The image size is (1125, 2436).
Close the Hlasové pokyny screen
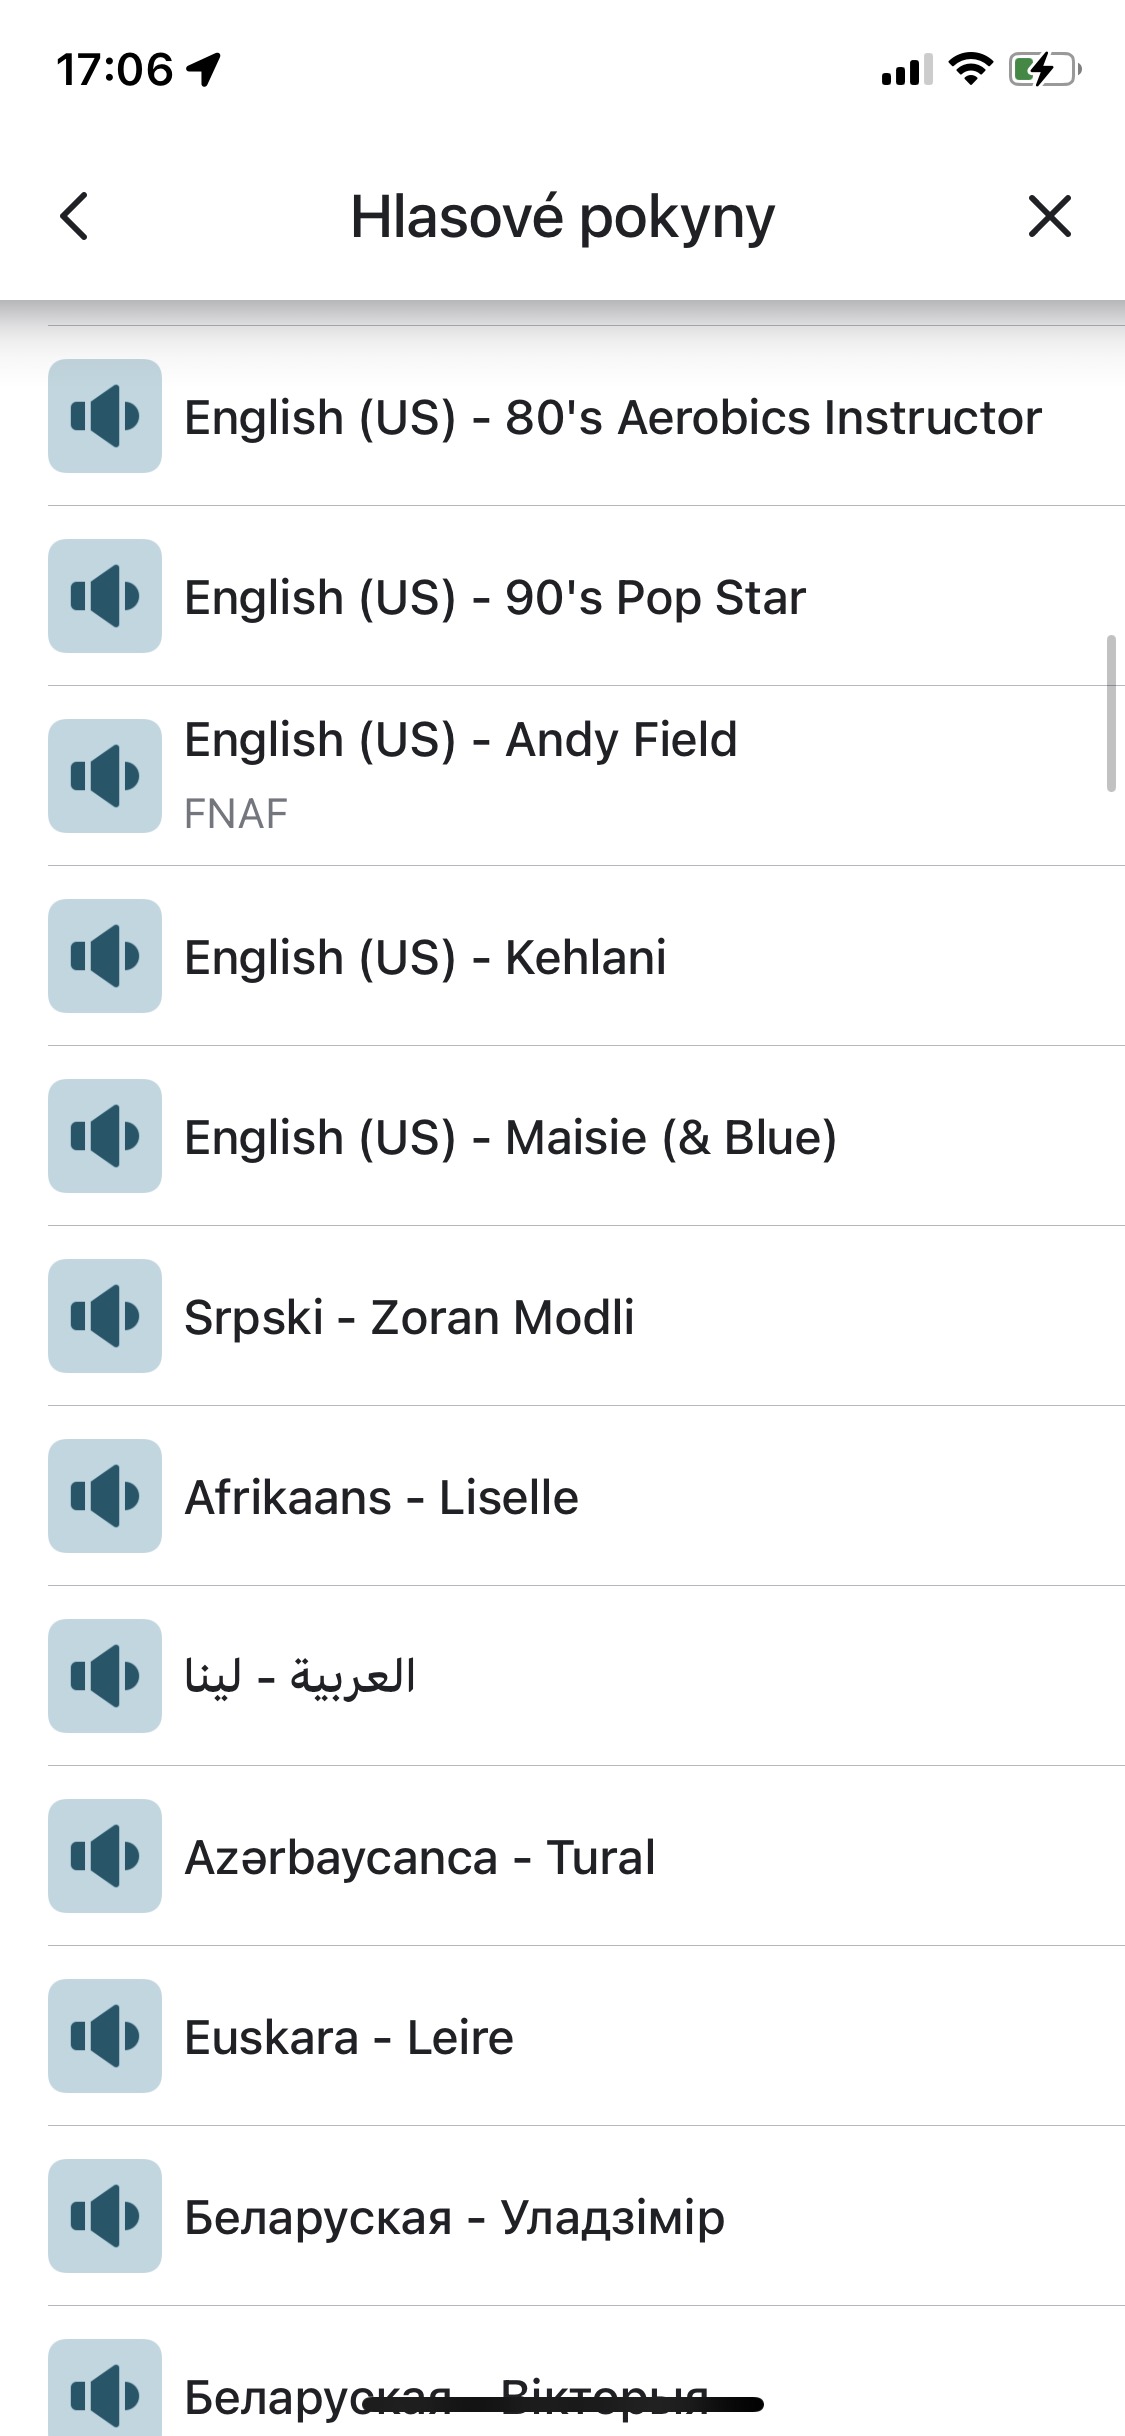(x=1049, y=216)
